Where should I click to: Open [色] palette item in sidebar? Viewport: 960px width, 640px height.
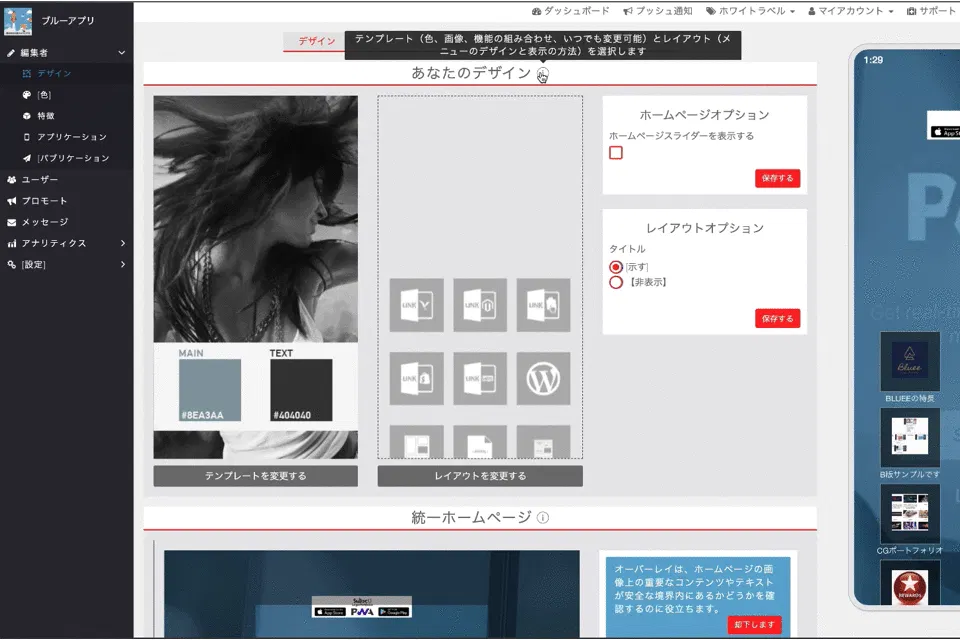[x=44, y=95]
